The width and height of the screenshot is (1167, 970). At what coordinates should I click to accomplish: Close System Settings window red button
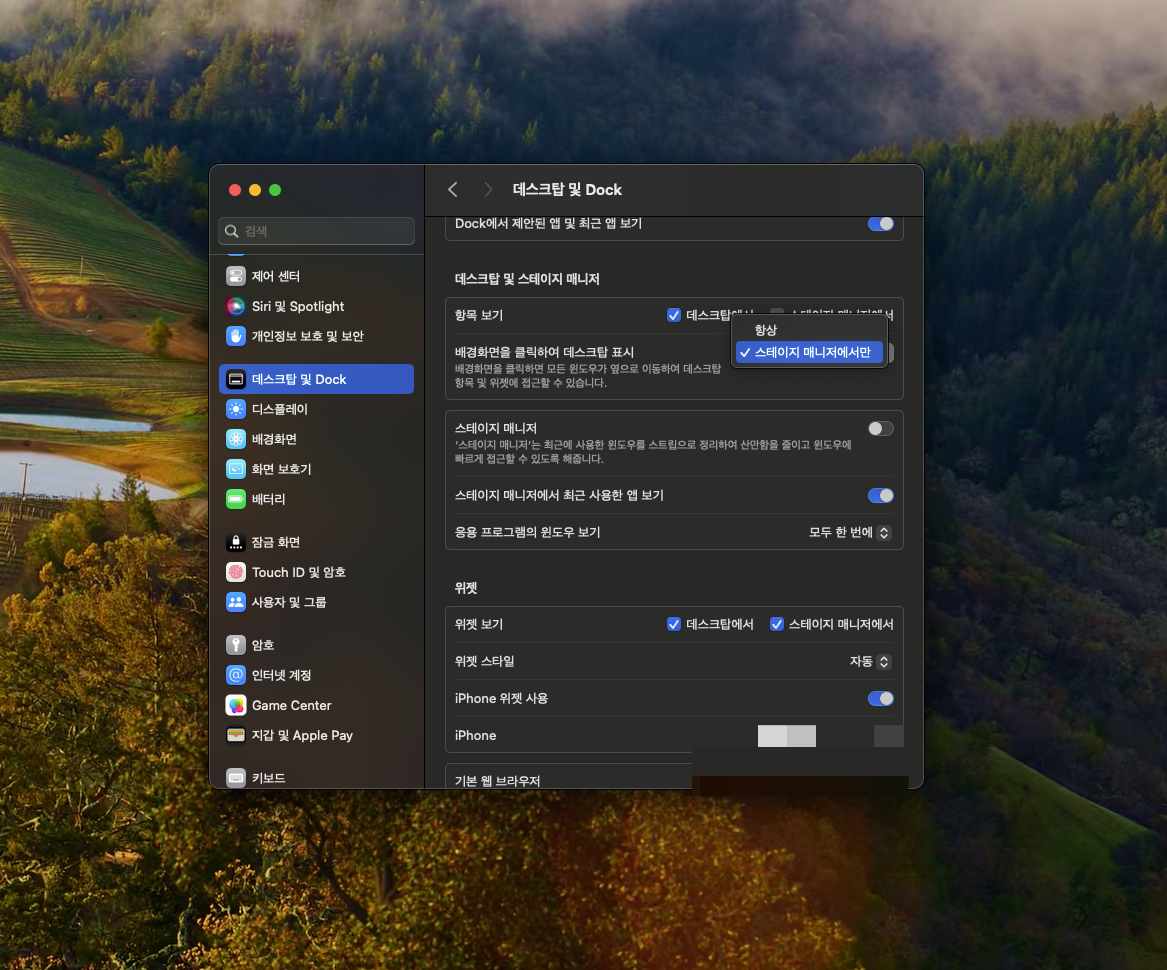234,190
